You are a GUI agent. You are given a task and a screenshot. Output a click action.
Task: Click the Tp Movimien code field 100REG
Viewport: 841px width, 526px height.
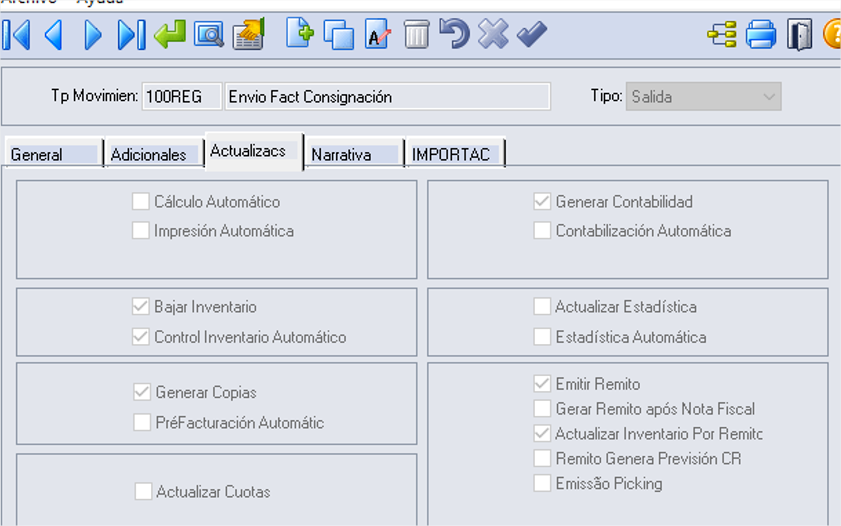pyautogui.click(x=182, y=97)
